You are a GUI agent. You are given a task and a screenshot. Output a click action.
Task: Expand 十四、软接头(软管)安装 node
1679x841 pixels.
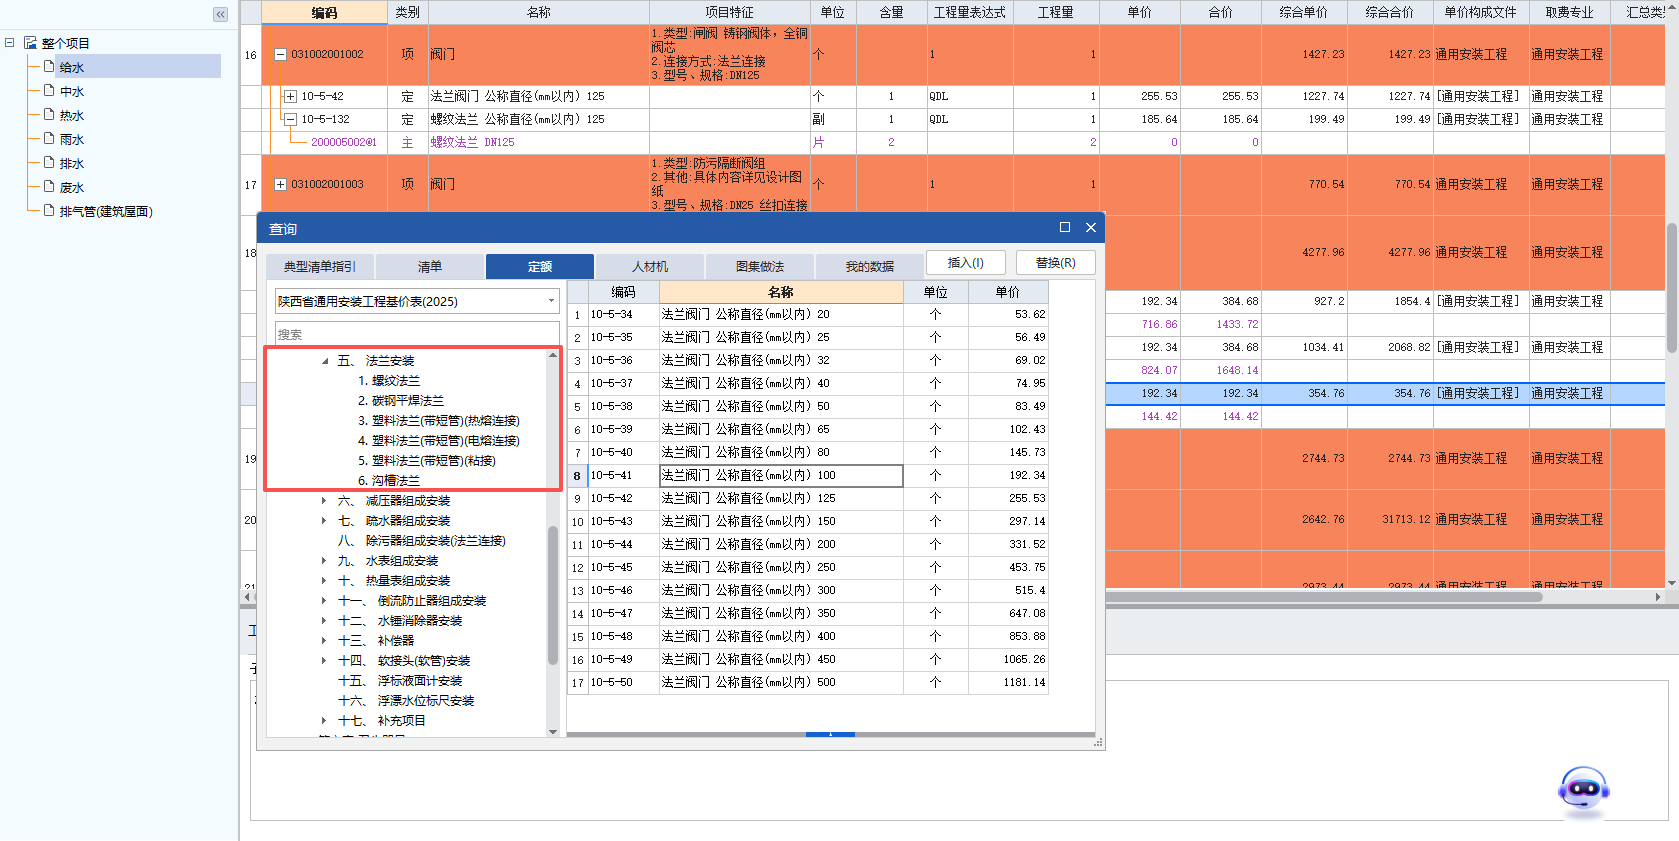pyautogui.click(x=324, y=661)
